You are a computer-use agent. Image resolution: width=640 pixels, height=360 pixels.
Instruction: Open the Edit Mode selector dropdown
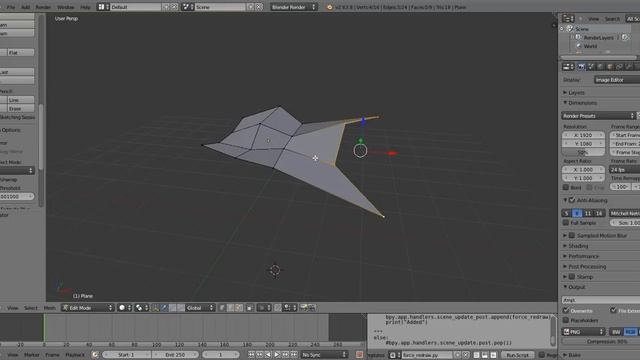[x=87, y=308]
